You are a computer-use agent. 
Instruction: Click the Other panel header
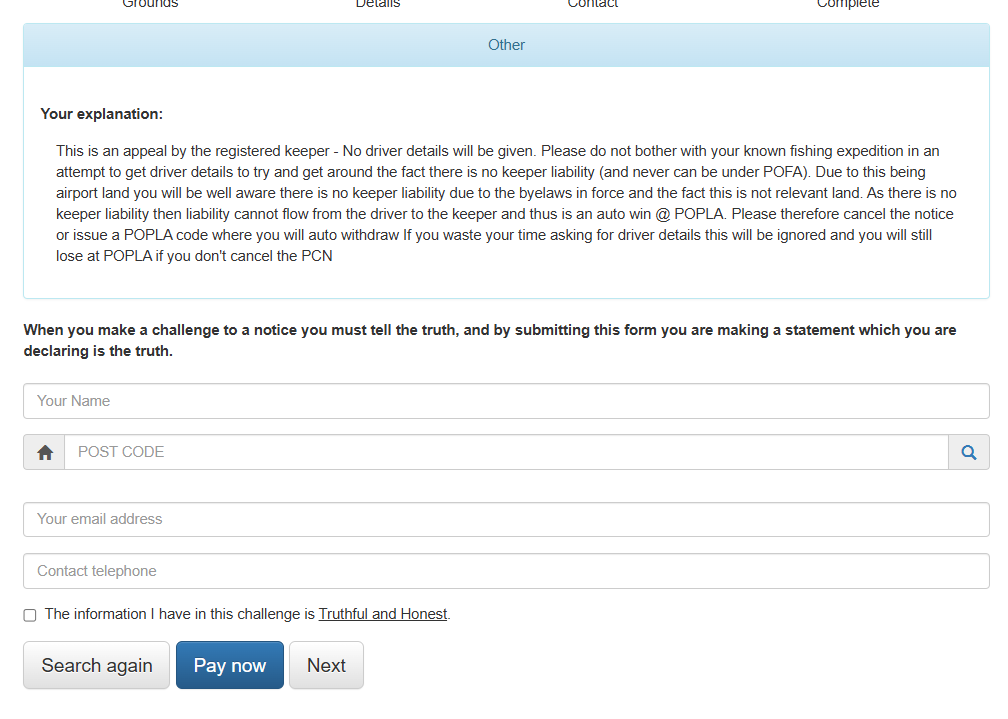click(506, 45)
